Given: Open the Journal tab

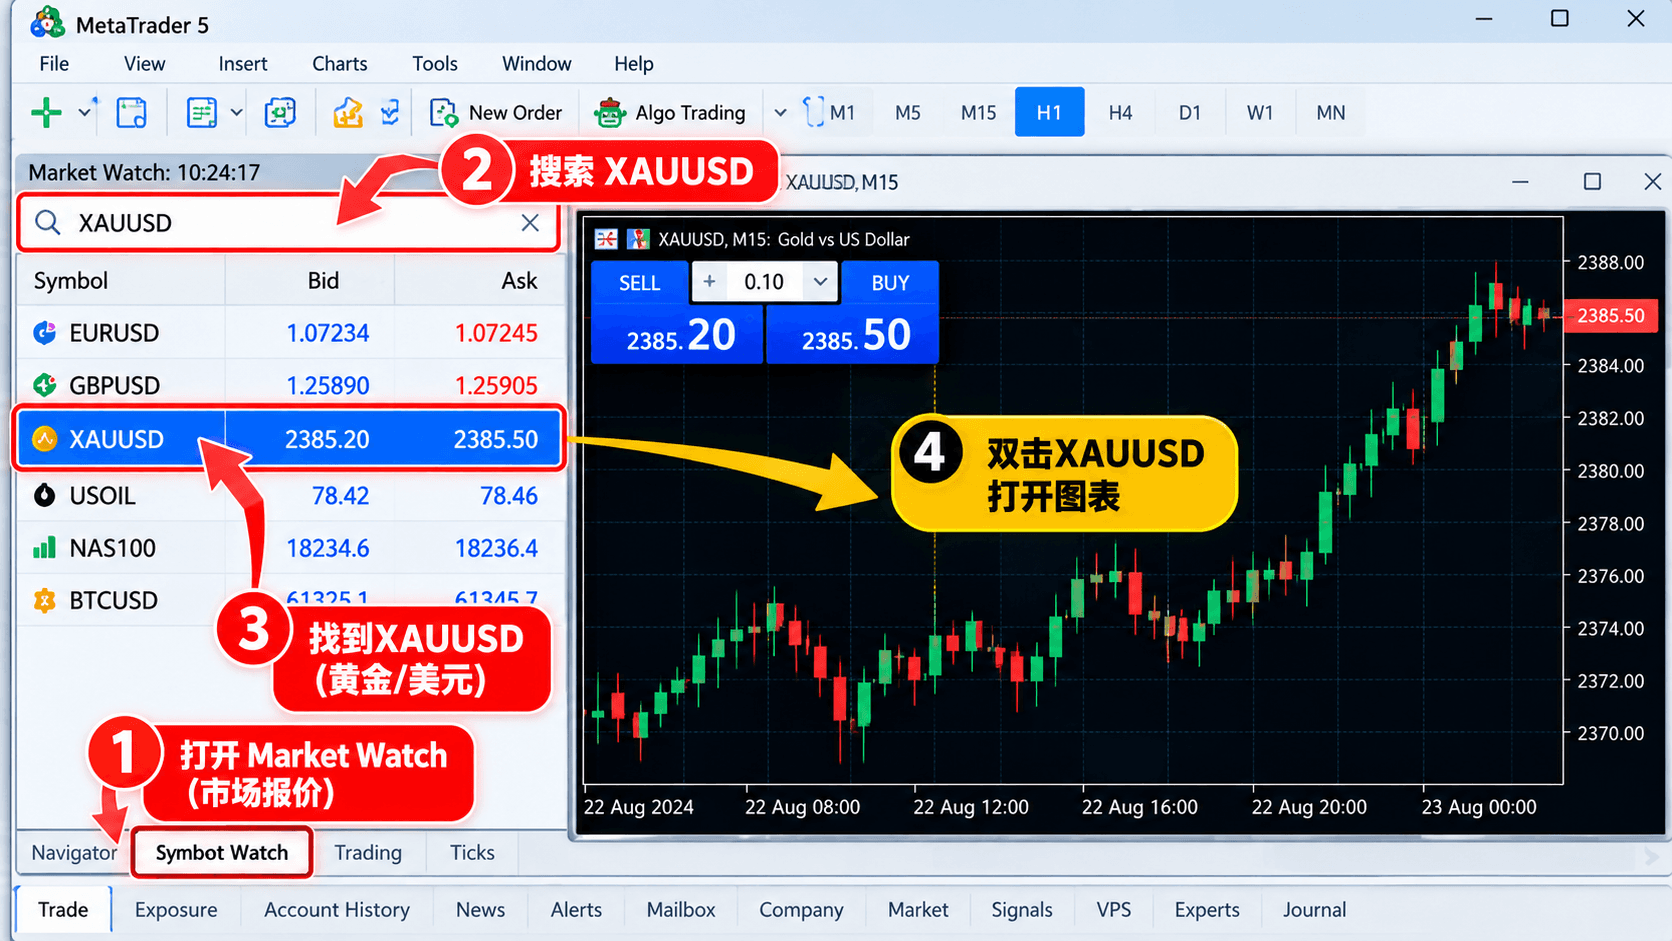Looking at the screenshot, I should pos(1314,910).
